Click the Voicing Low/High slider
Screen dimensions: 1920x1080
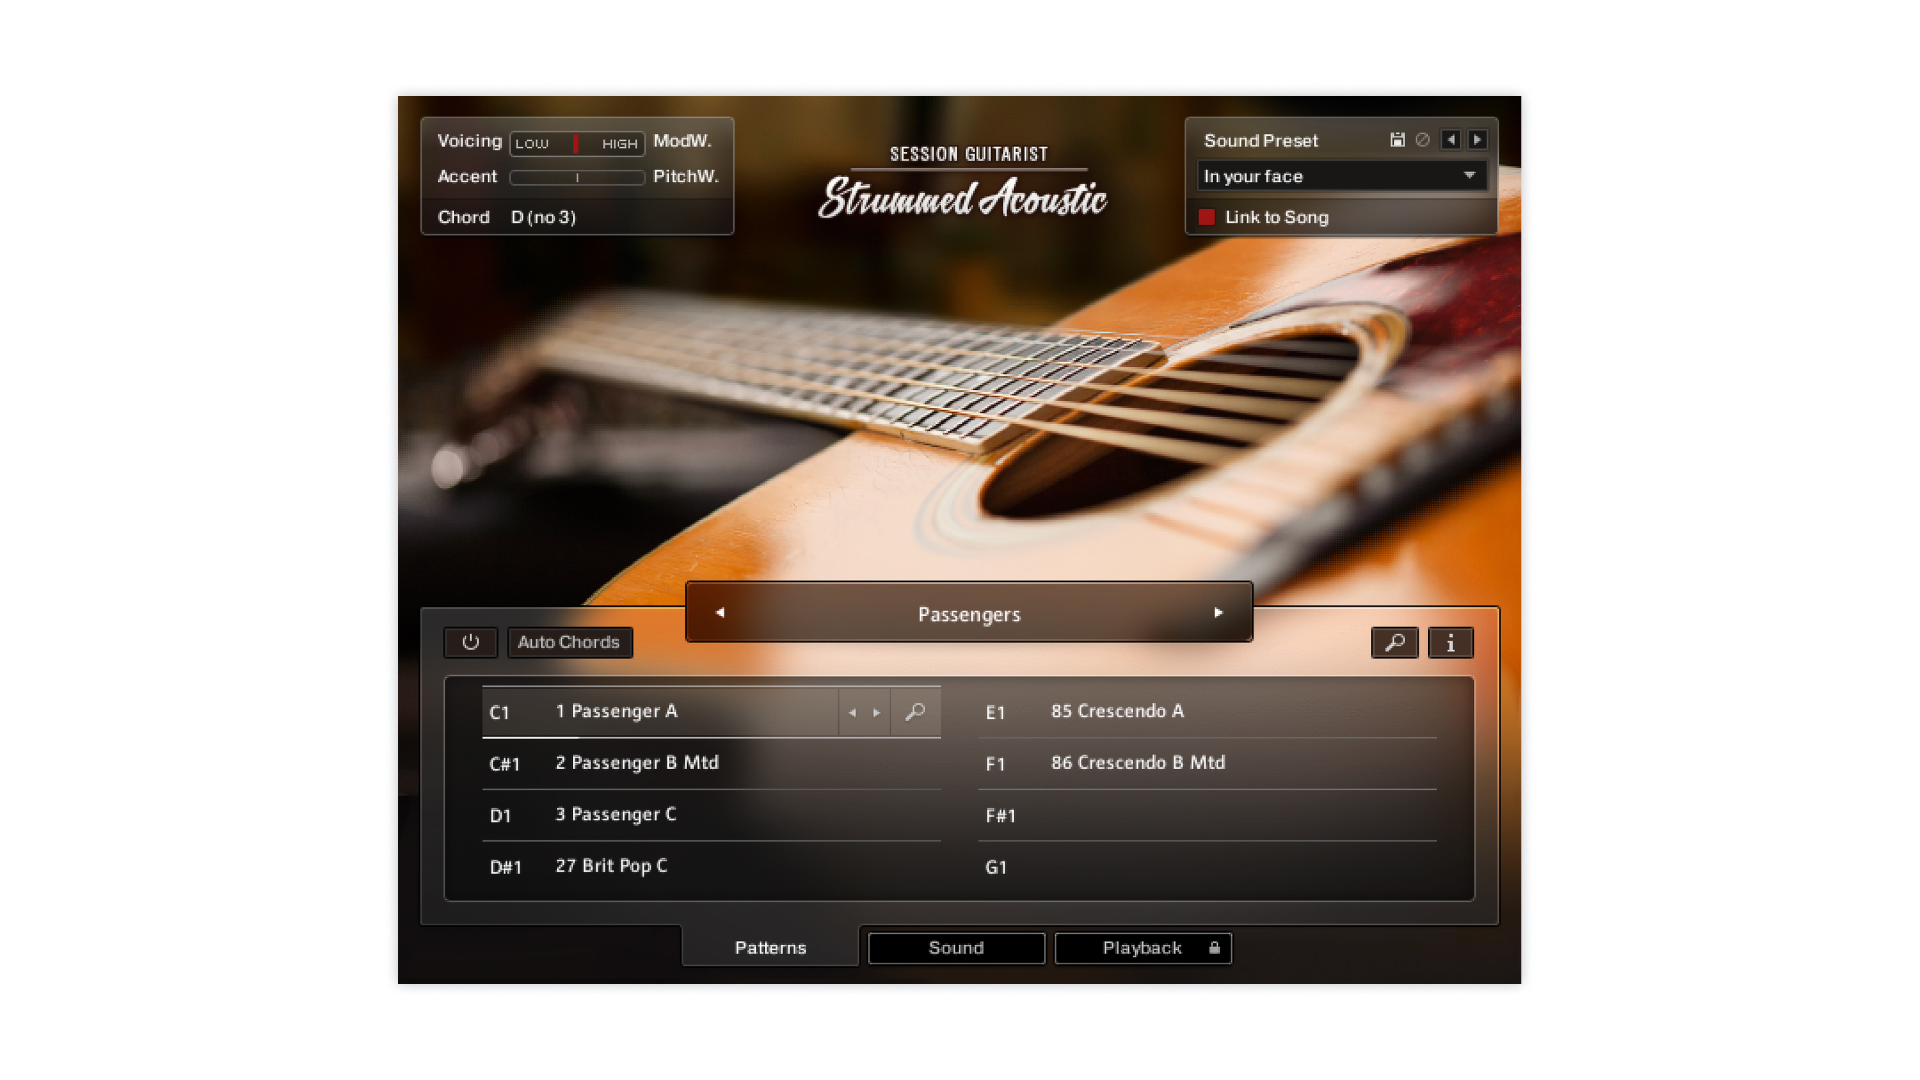576,143
